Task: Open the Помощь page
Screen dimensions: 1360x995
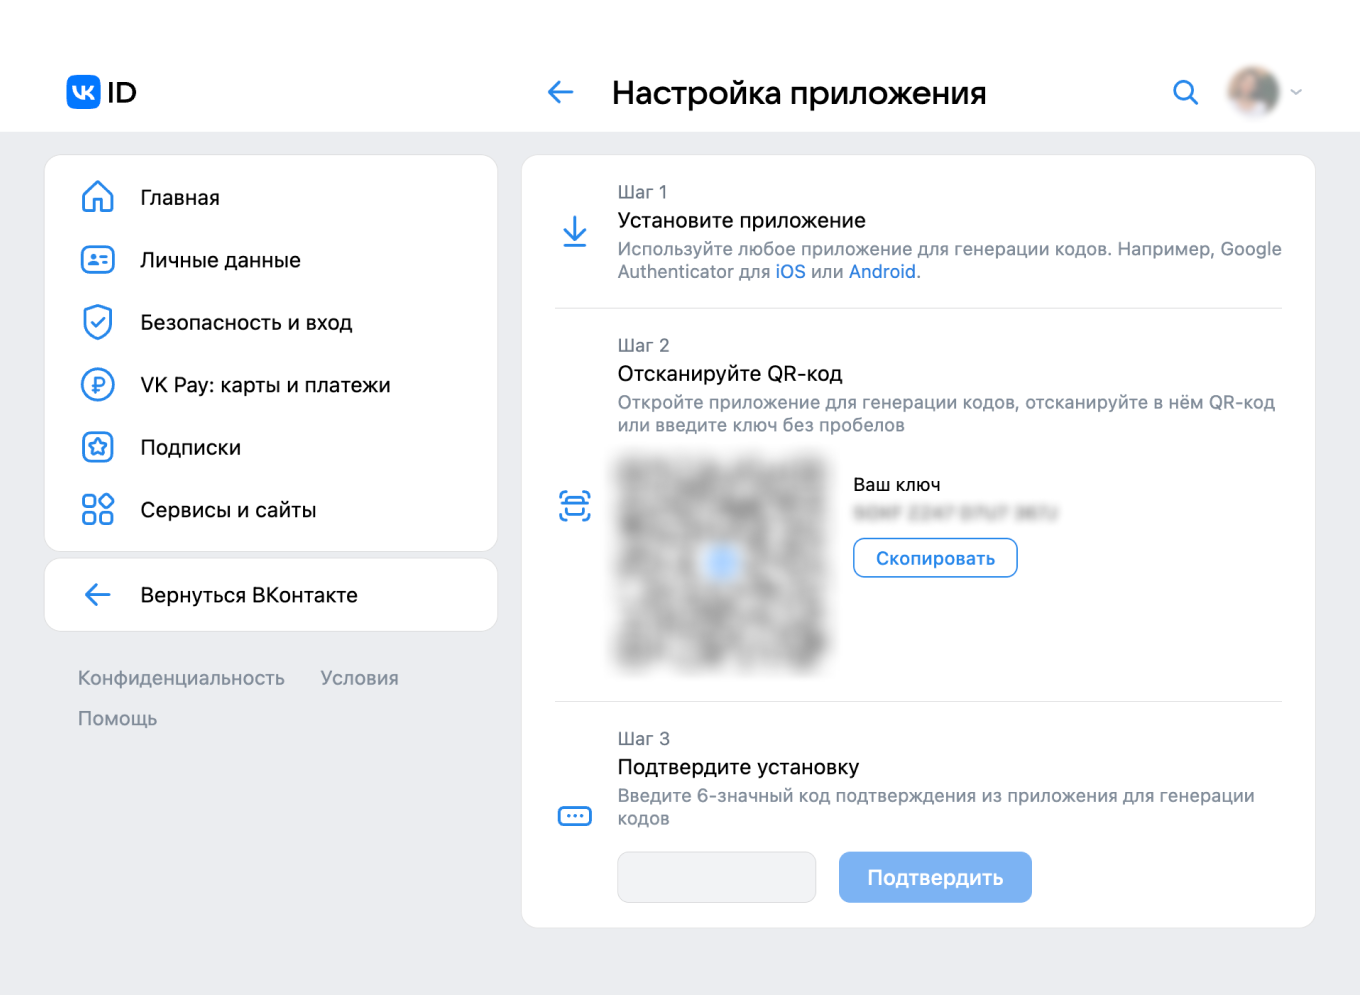Action: [x=117, y=718]
